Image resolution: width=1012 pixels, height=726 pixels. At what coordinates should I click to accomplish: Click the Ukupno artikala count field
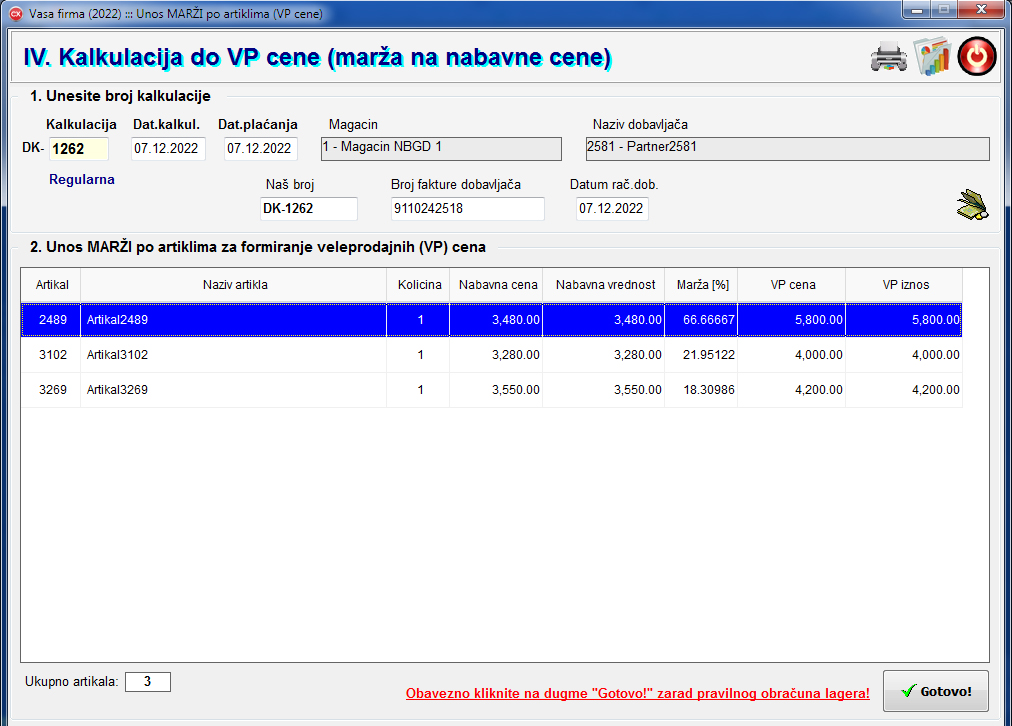click(x=148, y=681)
